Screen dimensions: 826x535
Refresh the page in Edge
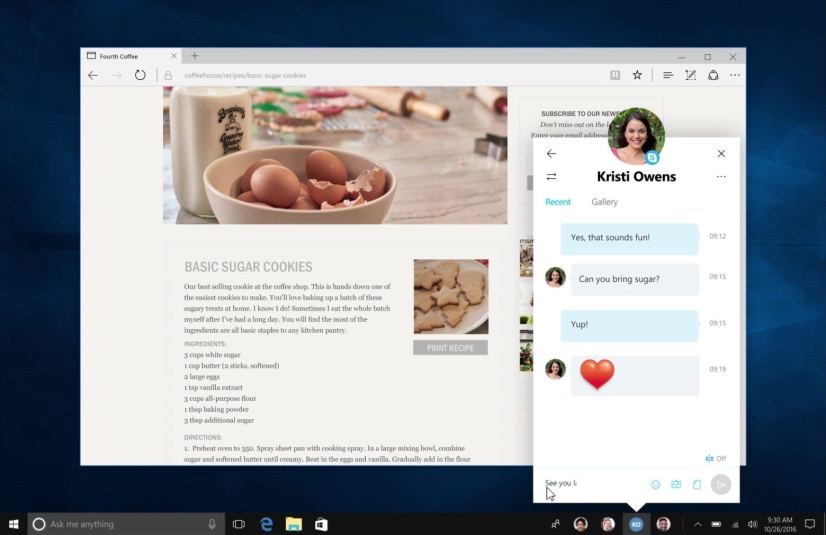click(140, 75)
